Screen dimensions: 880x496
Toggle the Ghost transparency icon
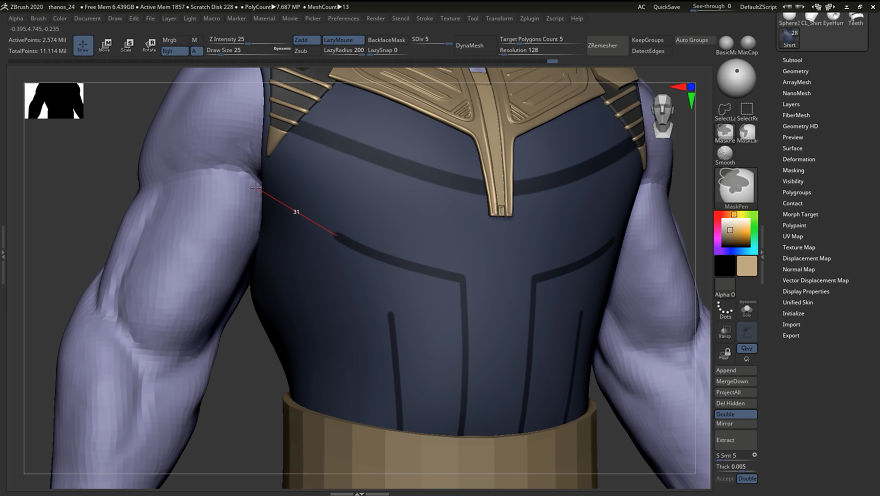(747, 332)
